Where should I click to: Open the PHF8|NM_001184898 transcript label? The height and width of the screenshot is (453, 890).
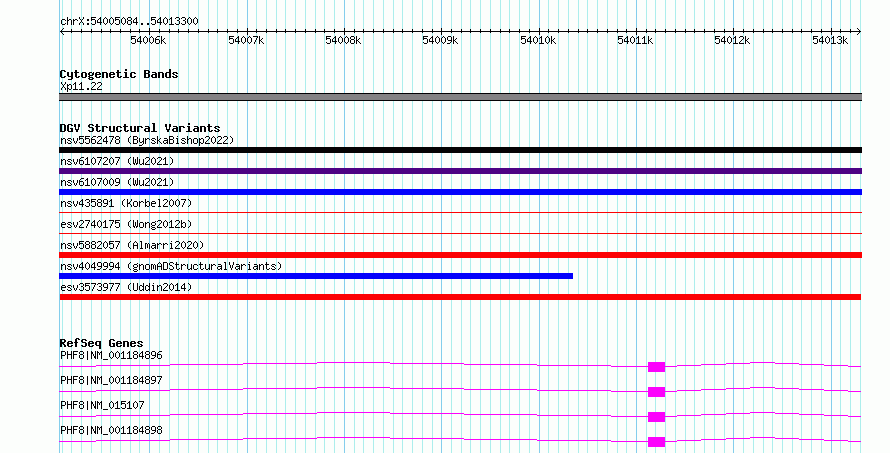111,431
